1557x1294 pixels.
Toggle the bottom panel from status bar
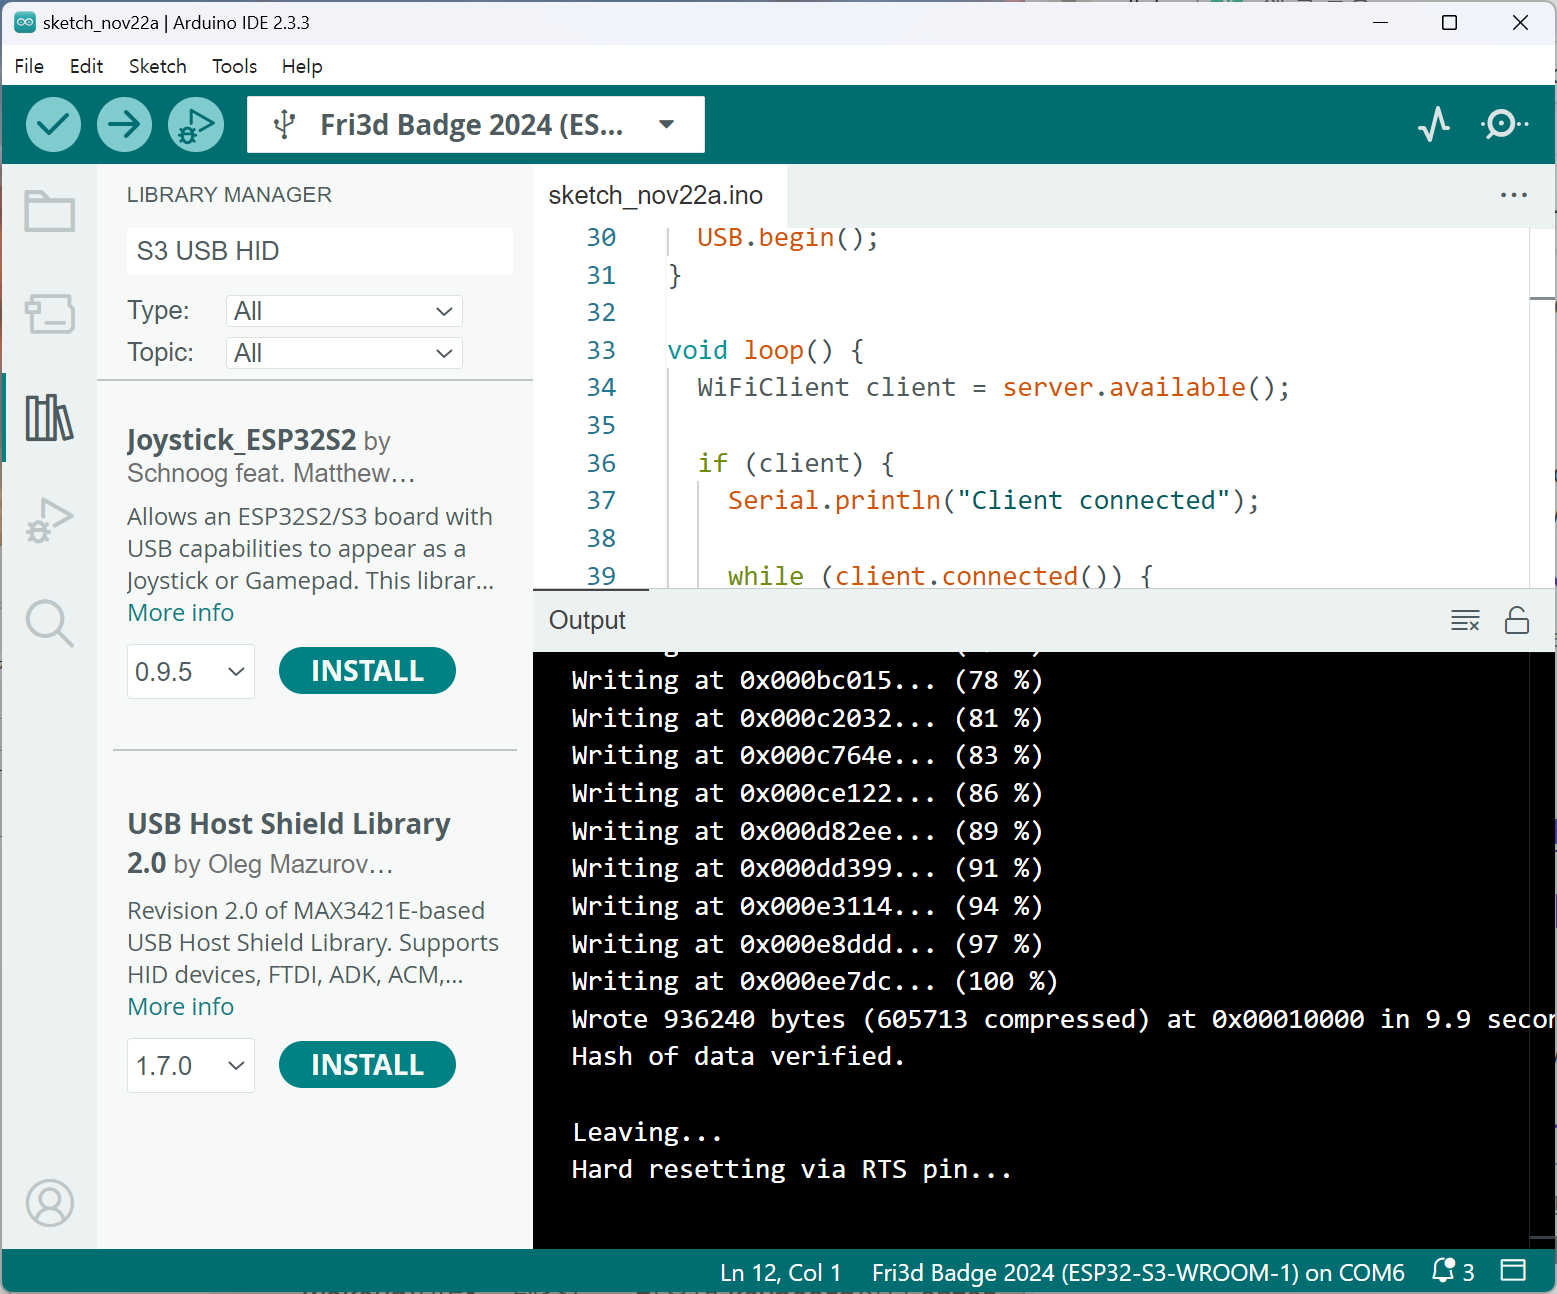pyautogui.click(x=1514, y=1271)
